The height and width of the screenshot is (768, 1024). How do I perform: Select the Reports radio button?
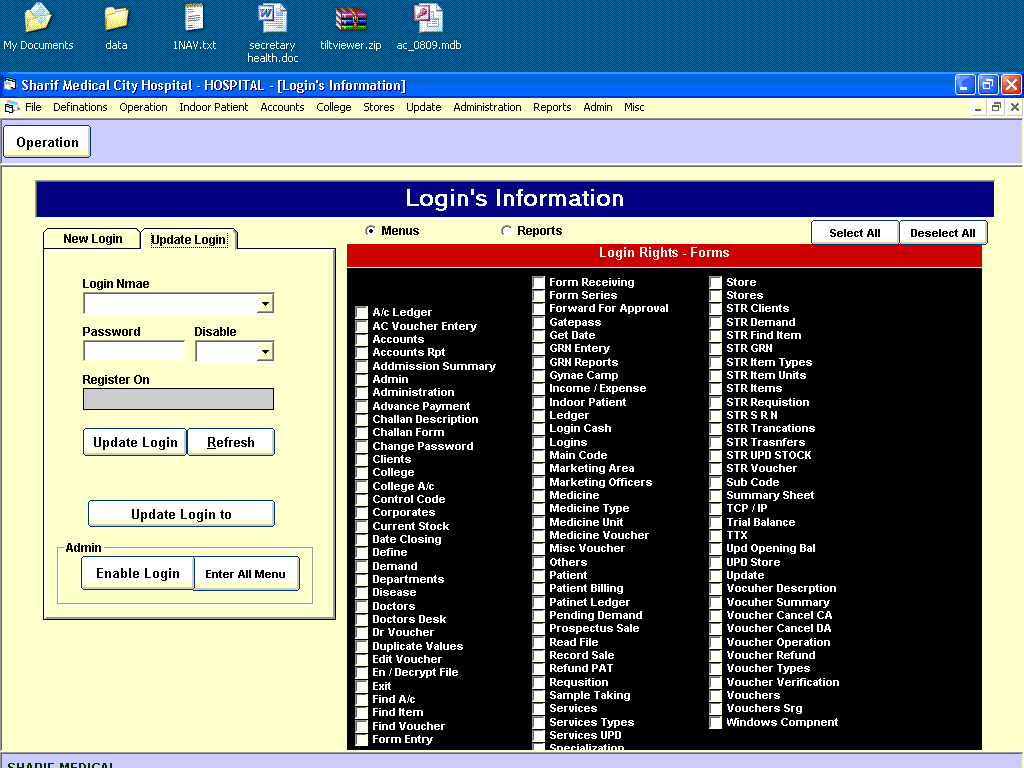(x=506, y=231)
